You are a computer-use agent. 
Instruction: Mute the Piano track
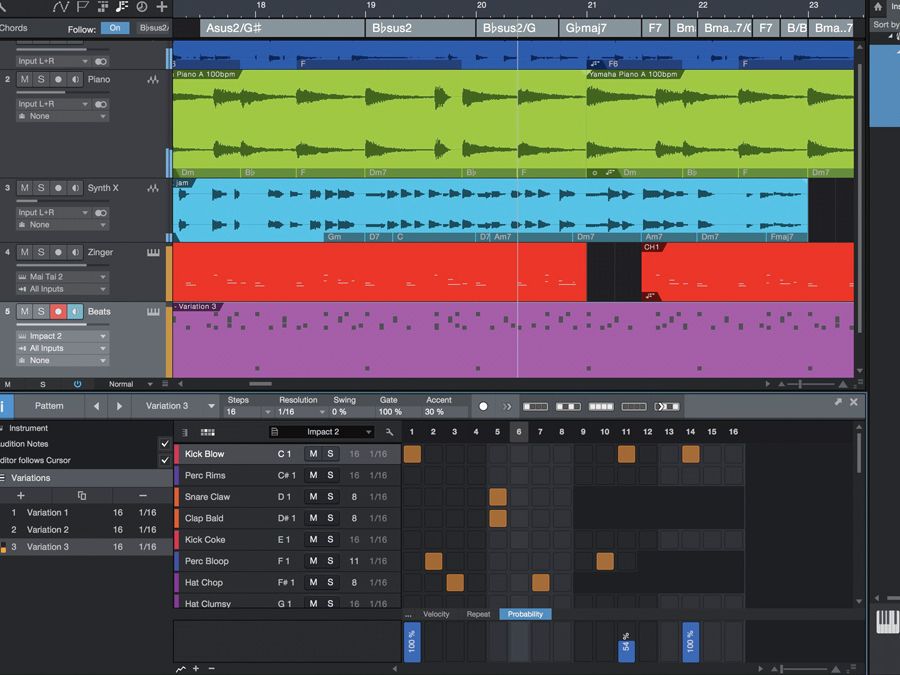coord(24,80)
